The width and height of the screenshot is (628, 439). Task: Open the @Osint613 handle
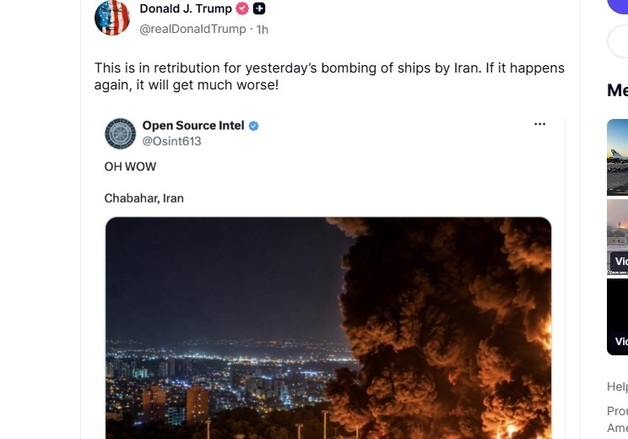pyautogui.click(x=172, y=141)
